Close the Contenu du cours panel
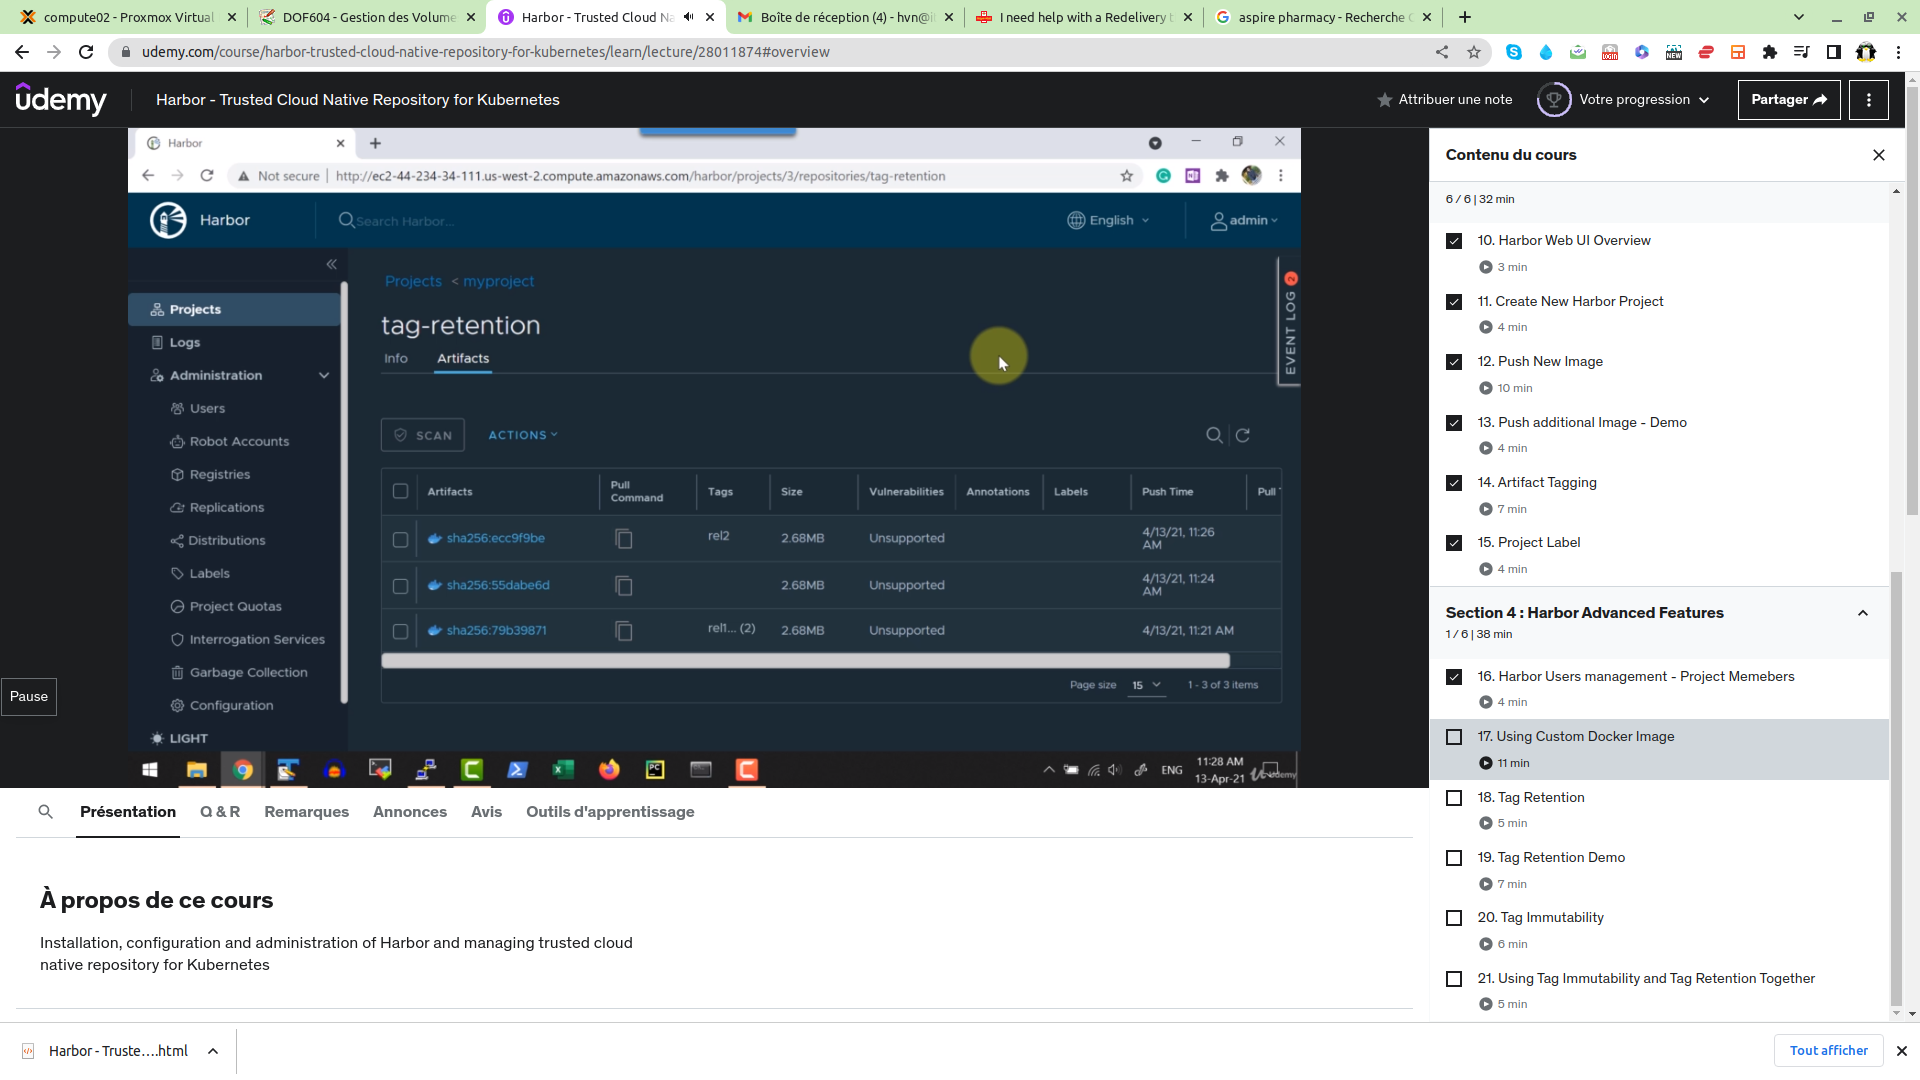Image resolution: width=1920 pixels, height=1080 pixels. [1879, 155]
